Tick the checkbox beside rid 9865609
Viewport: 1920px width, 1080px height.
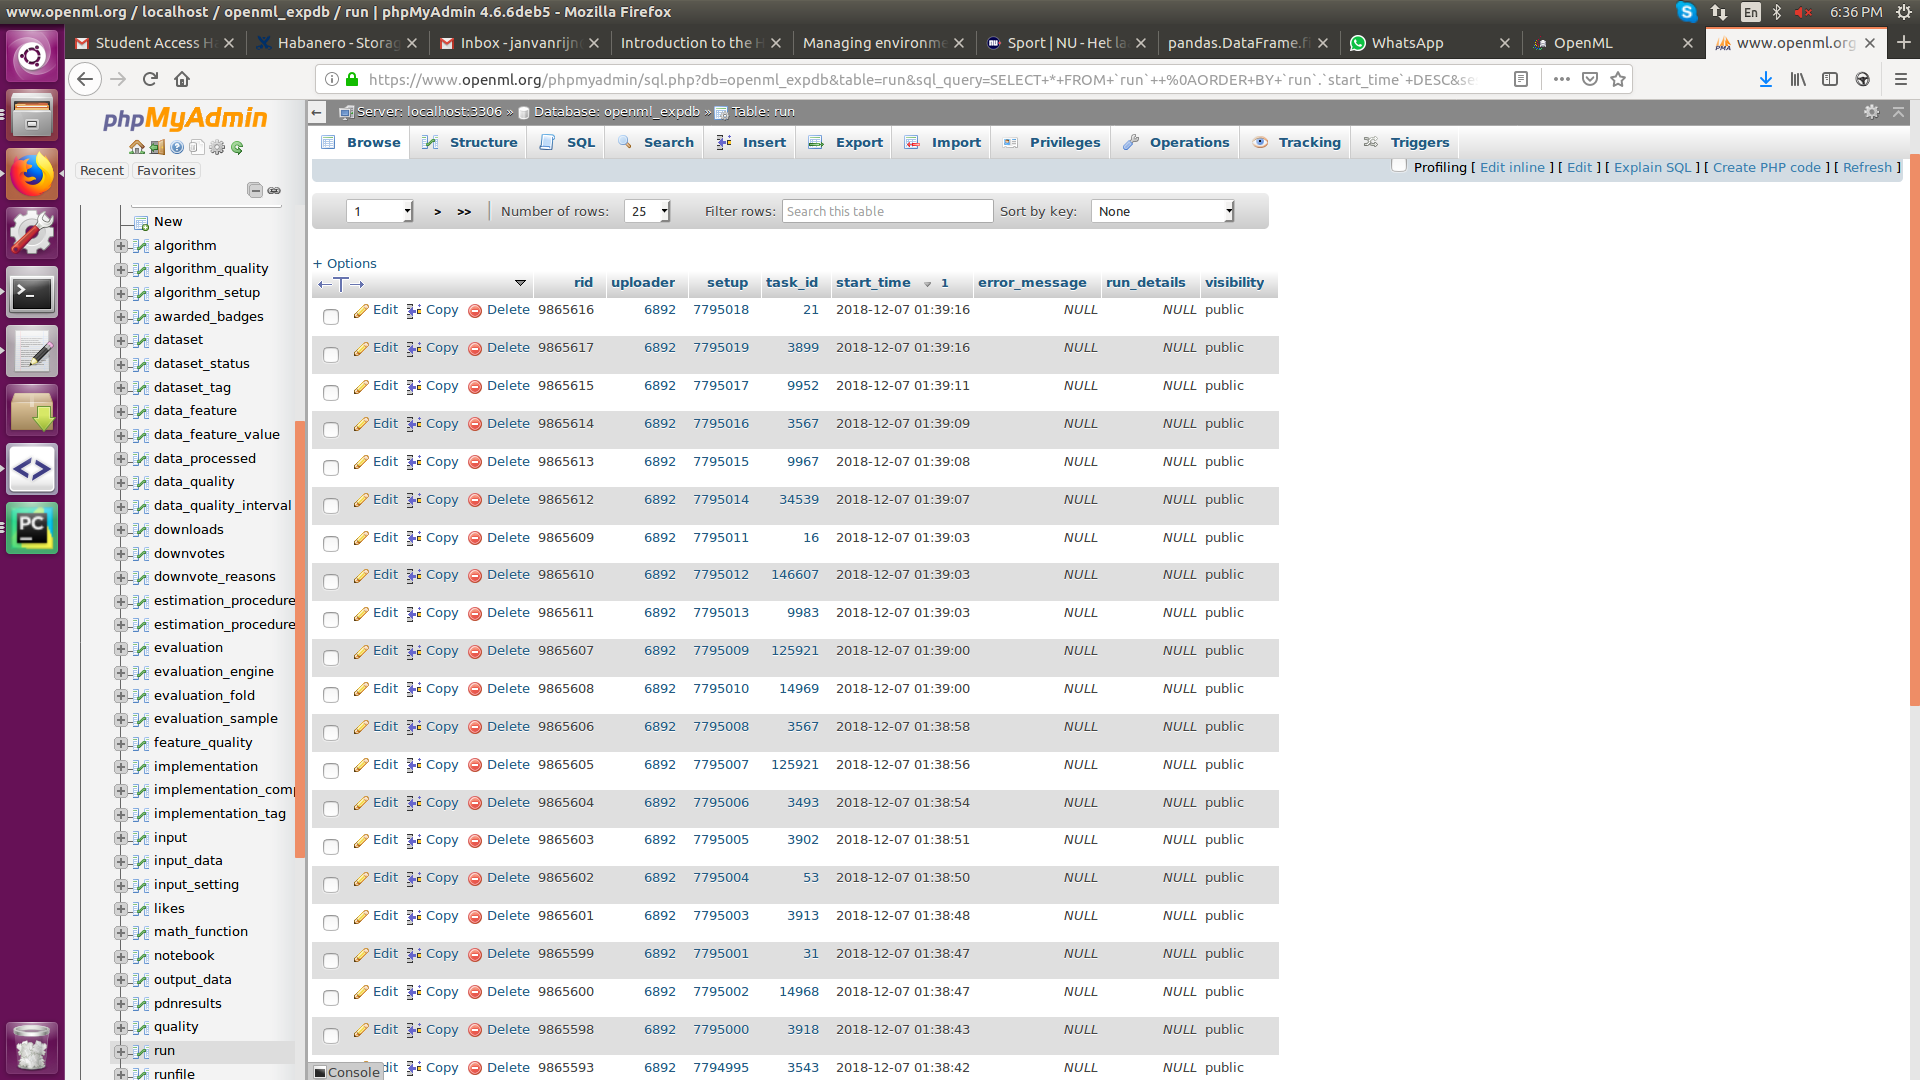click(x=330, y=544)
